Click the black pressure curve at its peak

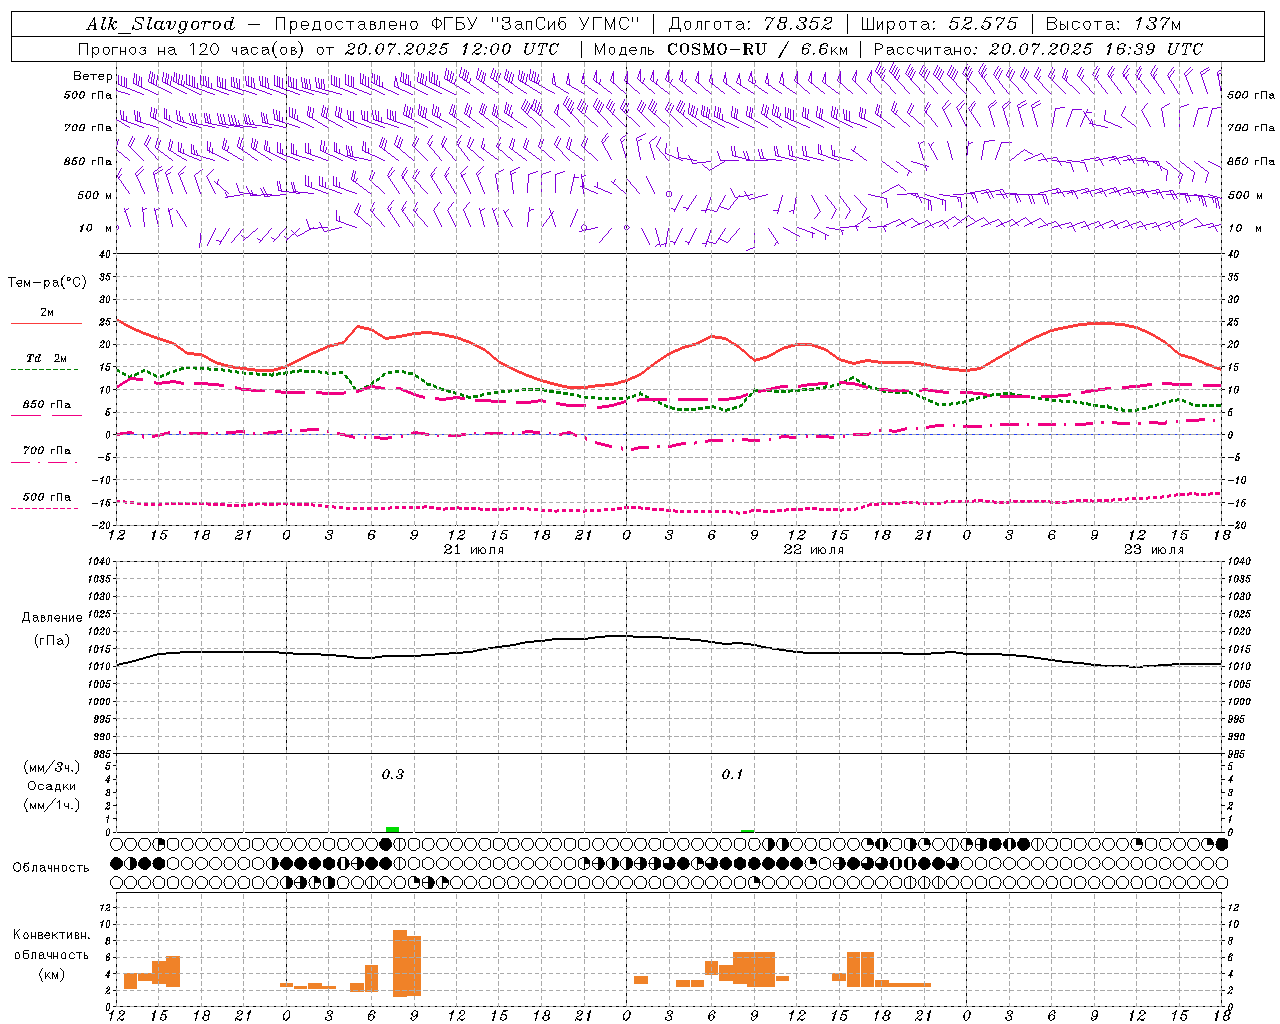coord(620,635)
